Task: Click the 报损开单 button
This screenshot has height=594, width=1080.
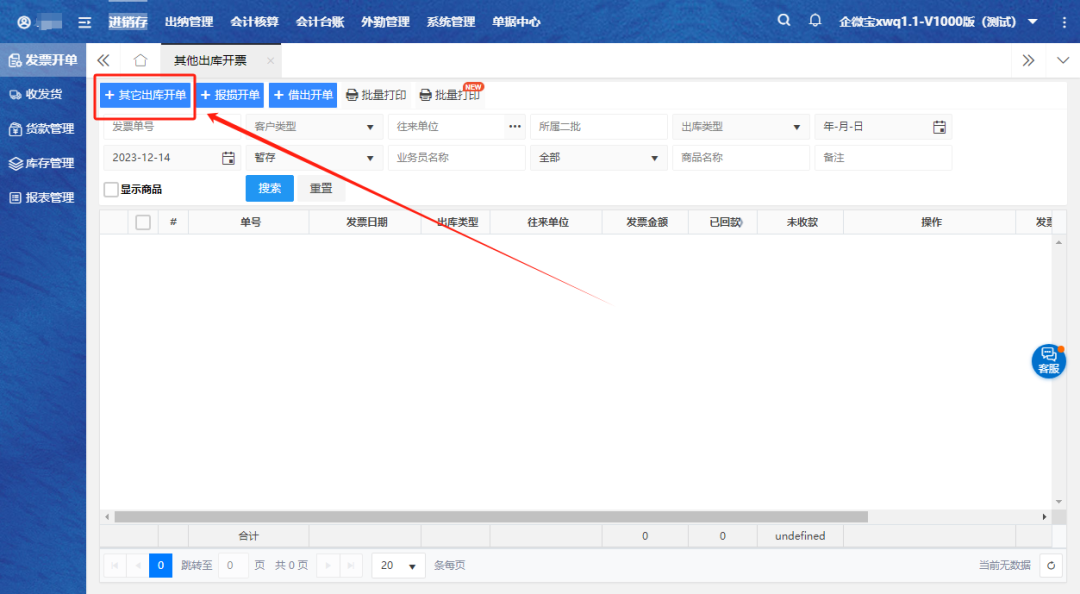Action: 230,95
